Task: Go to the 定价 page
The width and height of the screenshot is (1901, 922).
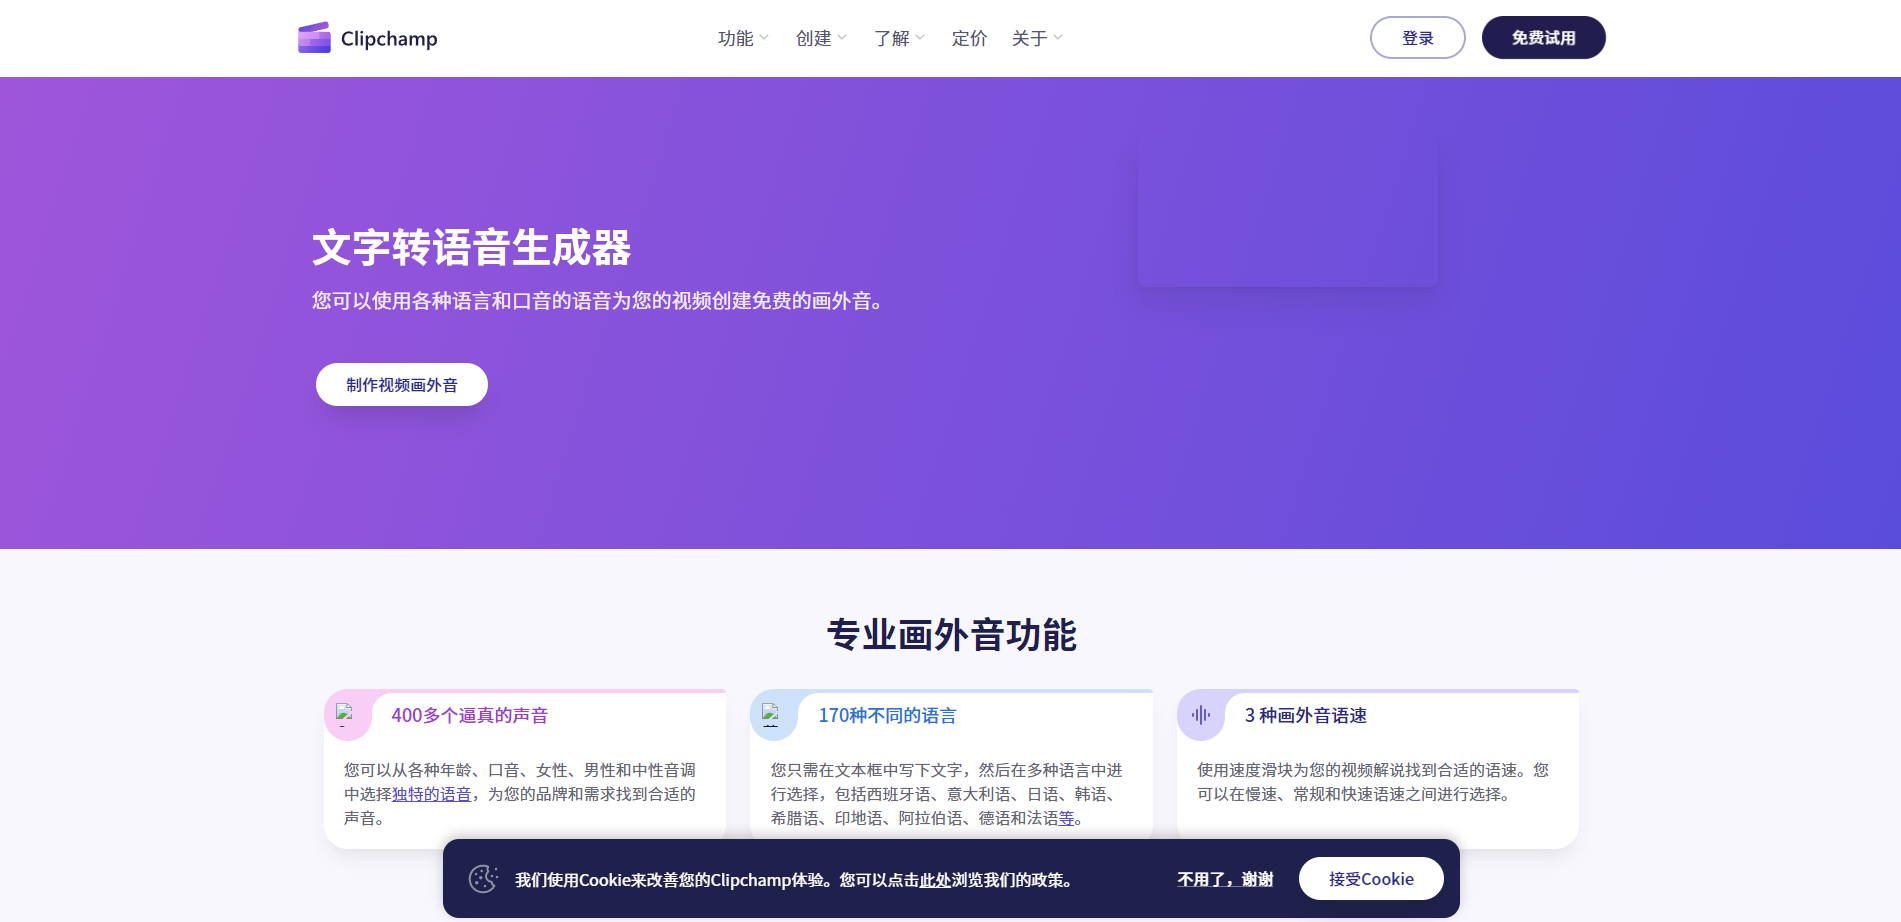Action: 969,38
